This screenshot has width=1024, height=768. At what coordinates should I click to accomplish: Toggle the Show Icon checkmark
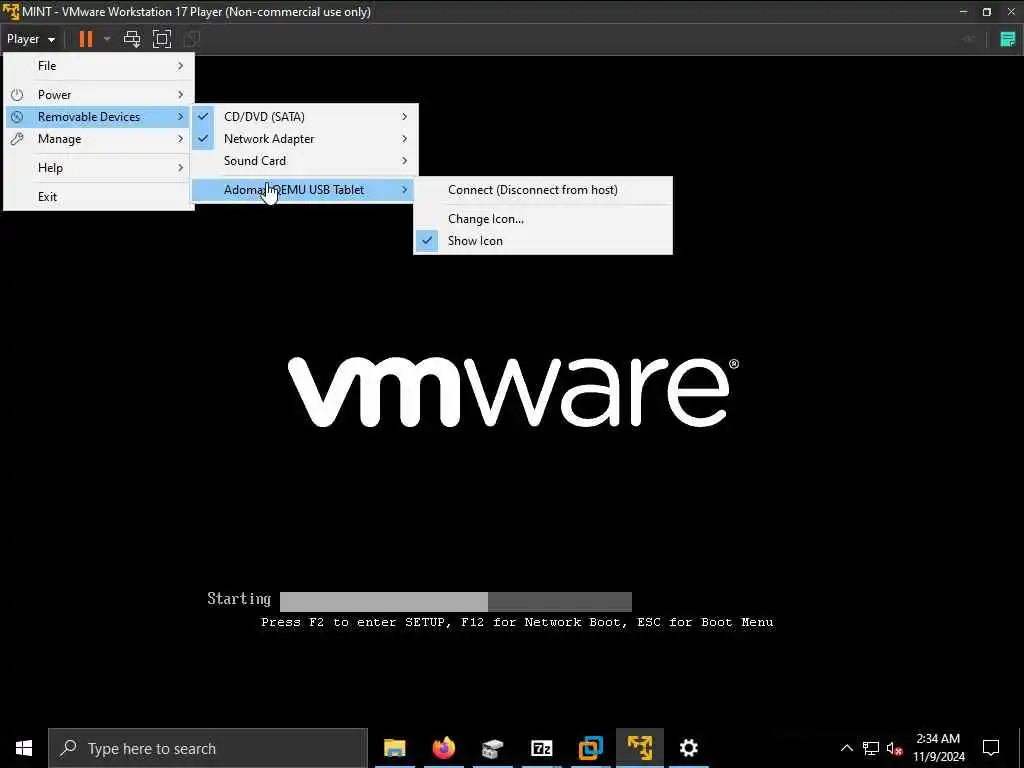tap(427, 241)
